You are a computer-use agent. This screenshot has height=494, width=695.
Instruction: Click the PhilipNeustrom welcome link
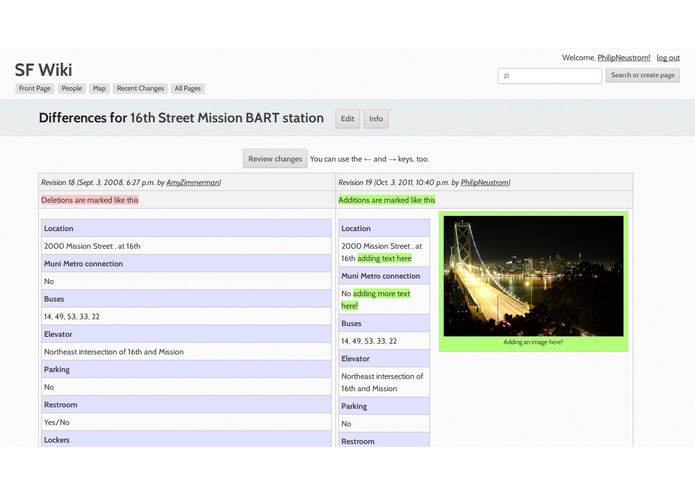coord(624,58)
